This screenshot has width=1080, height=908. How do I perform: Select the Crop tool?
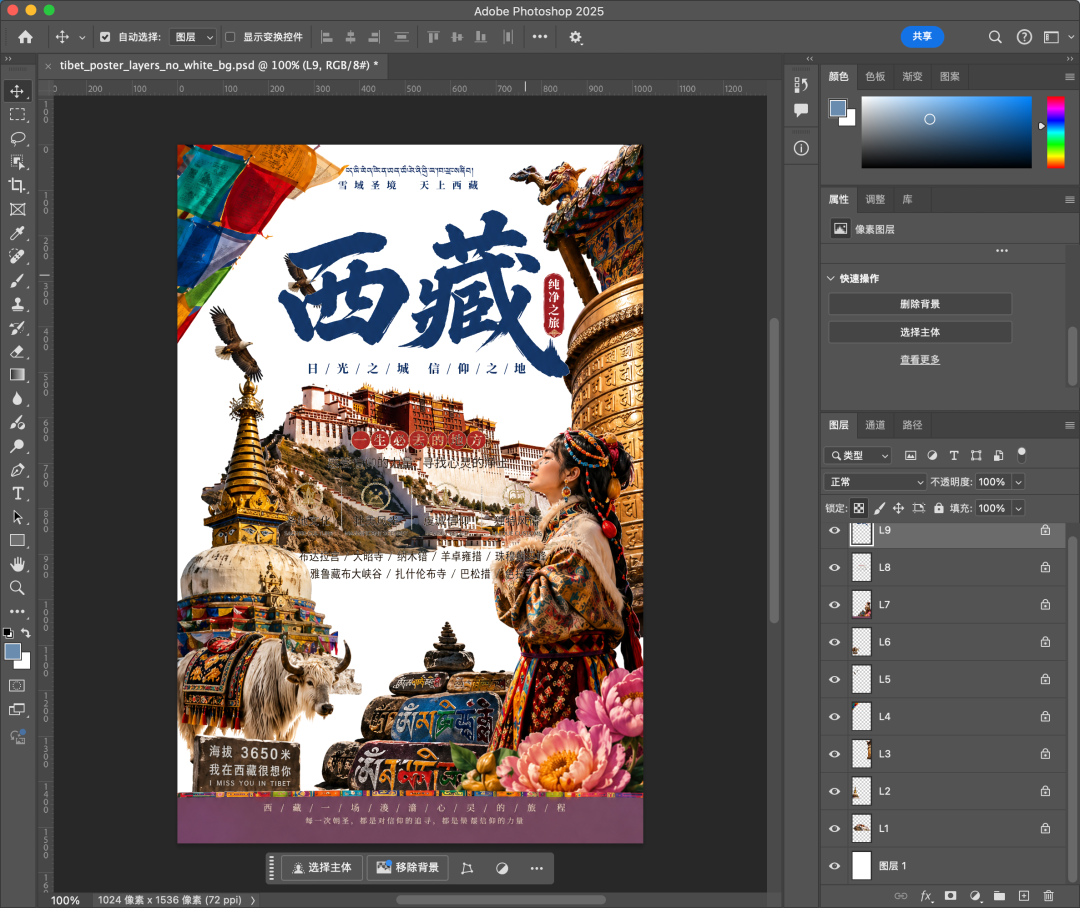[x=17, y=186]
